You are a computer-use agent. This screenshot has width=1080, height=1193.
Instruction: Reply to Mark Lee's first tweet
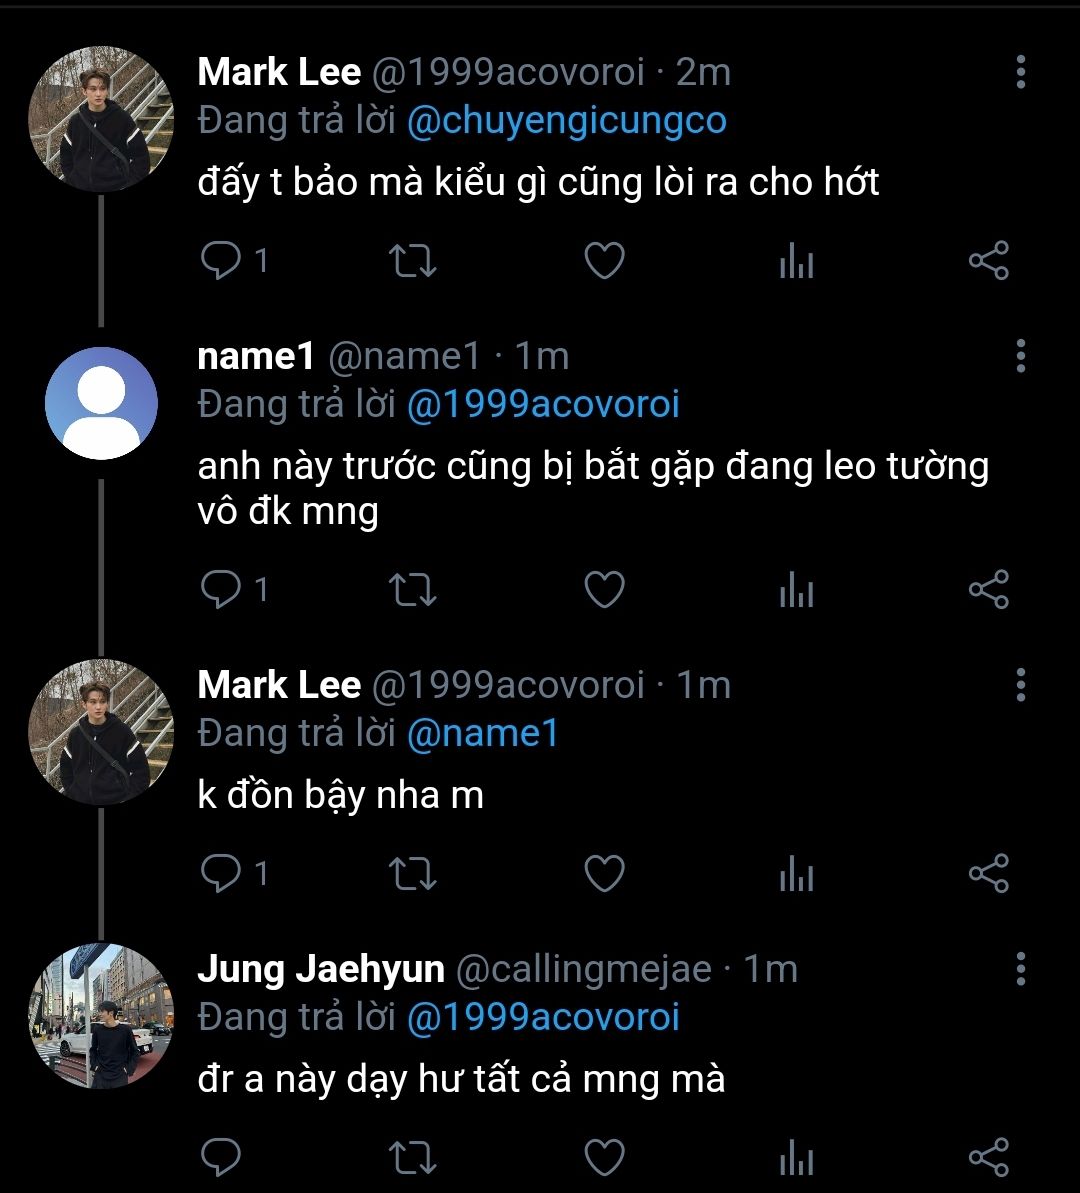point(221,262)
